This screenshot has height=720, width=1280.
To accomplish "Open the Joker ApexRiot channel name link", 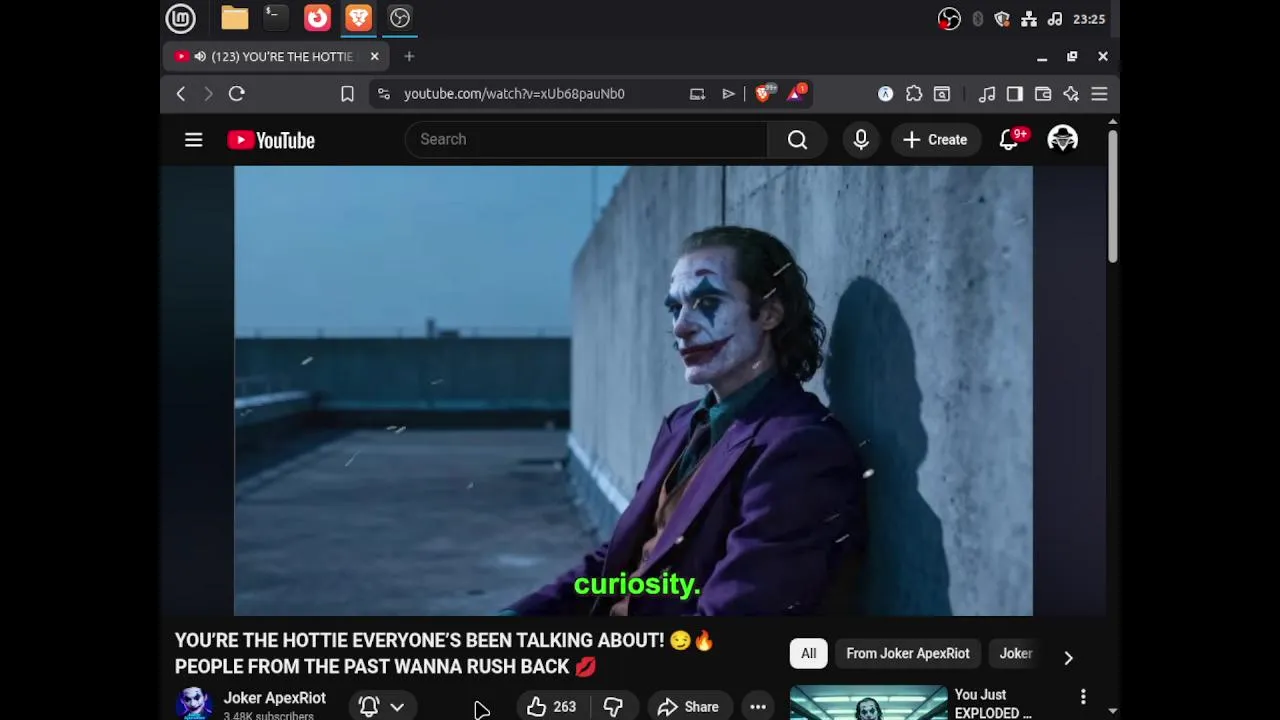I will [274, 698].
